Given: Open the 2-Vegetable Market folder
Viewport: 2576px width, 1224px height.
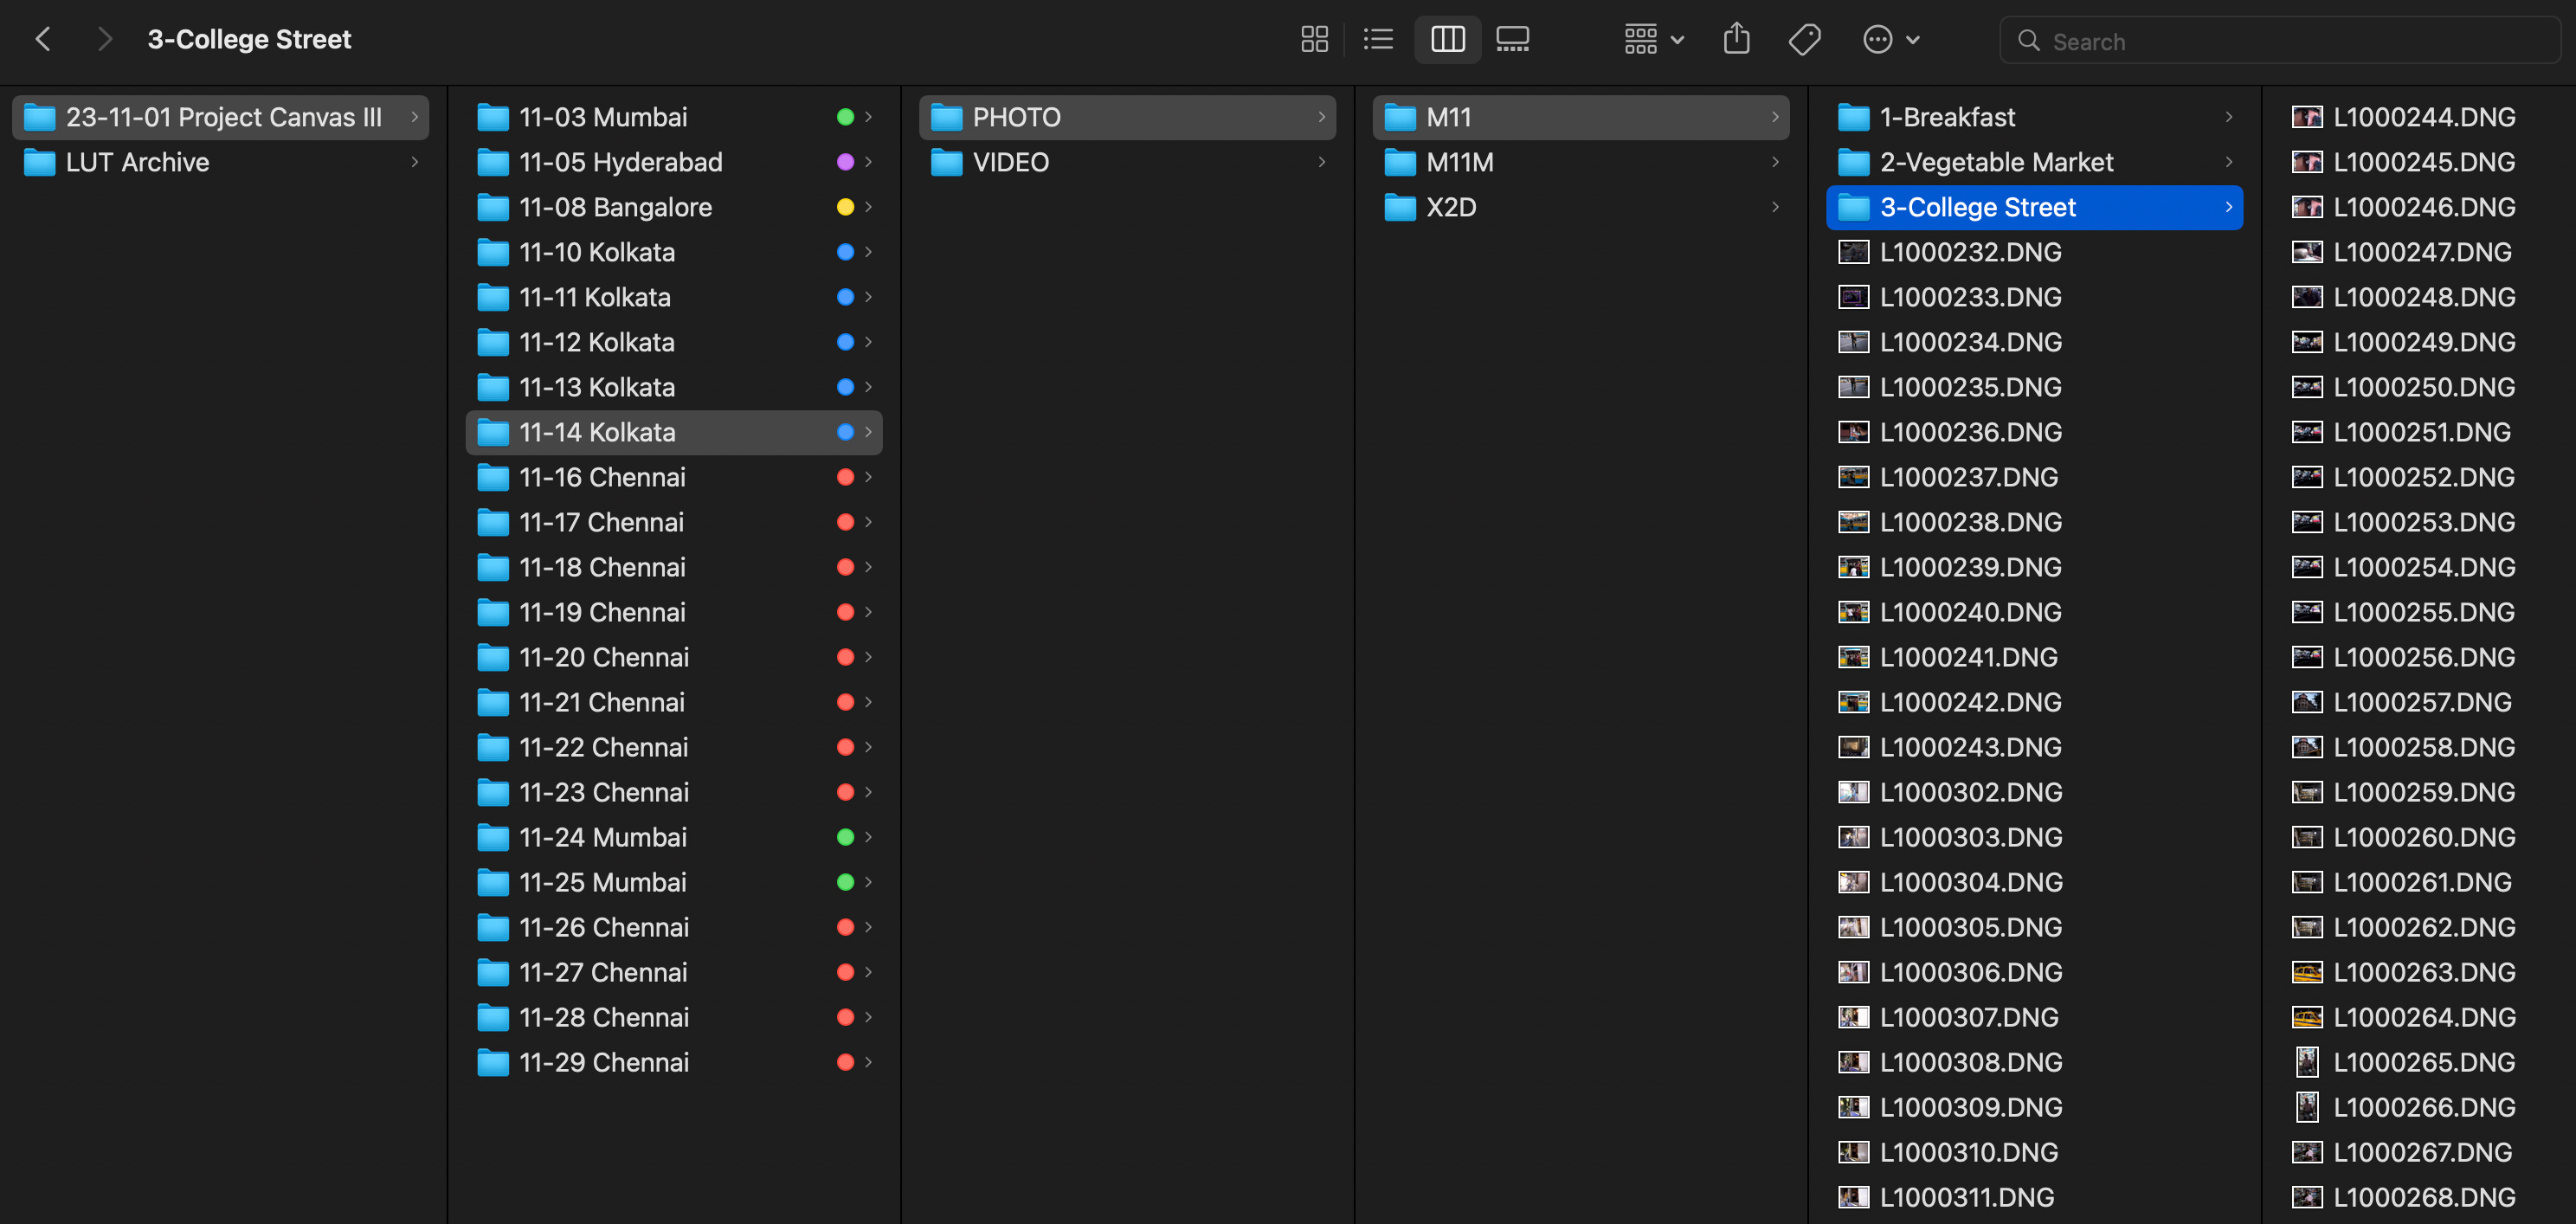Looking at the screenshot, I should pos(2034,162).
